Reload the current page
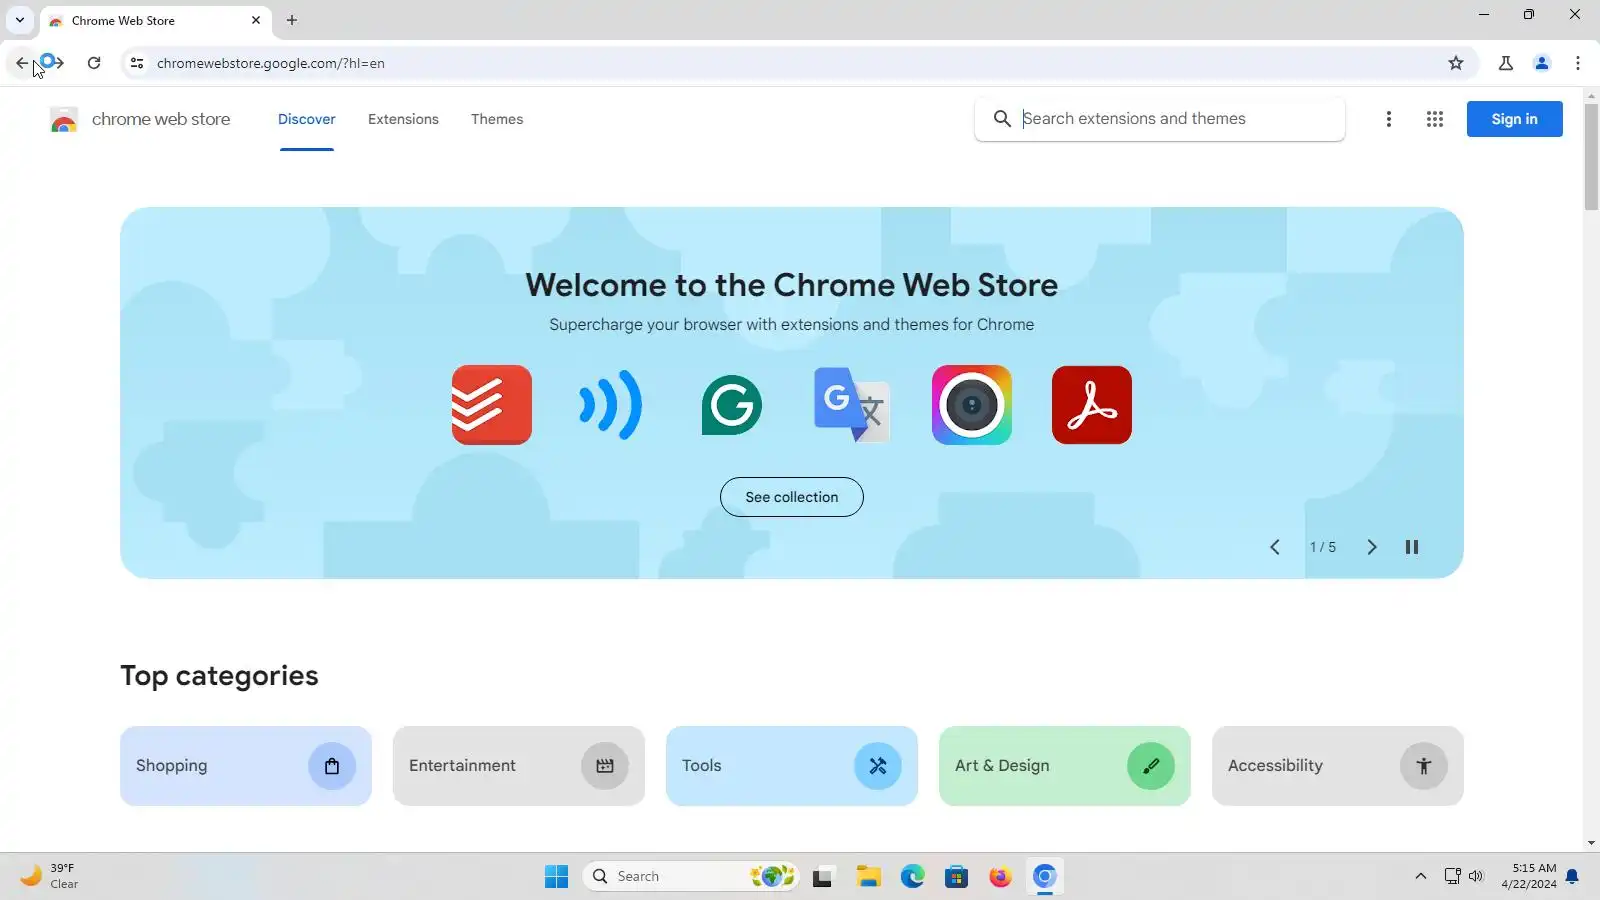 [x=94, y=63]
